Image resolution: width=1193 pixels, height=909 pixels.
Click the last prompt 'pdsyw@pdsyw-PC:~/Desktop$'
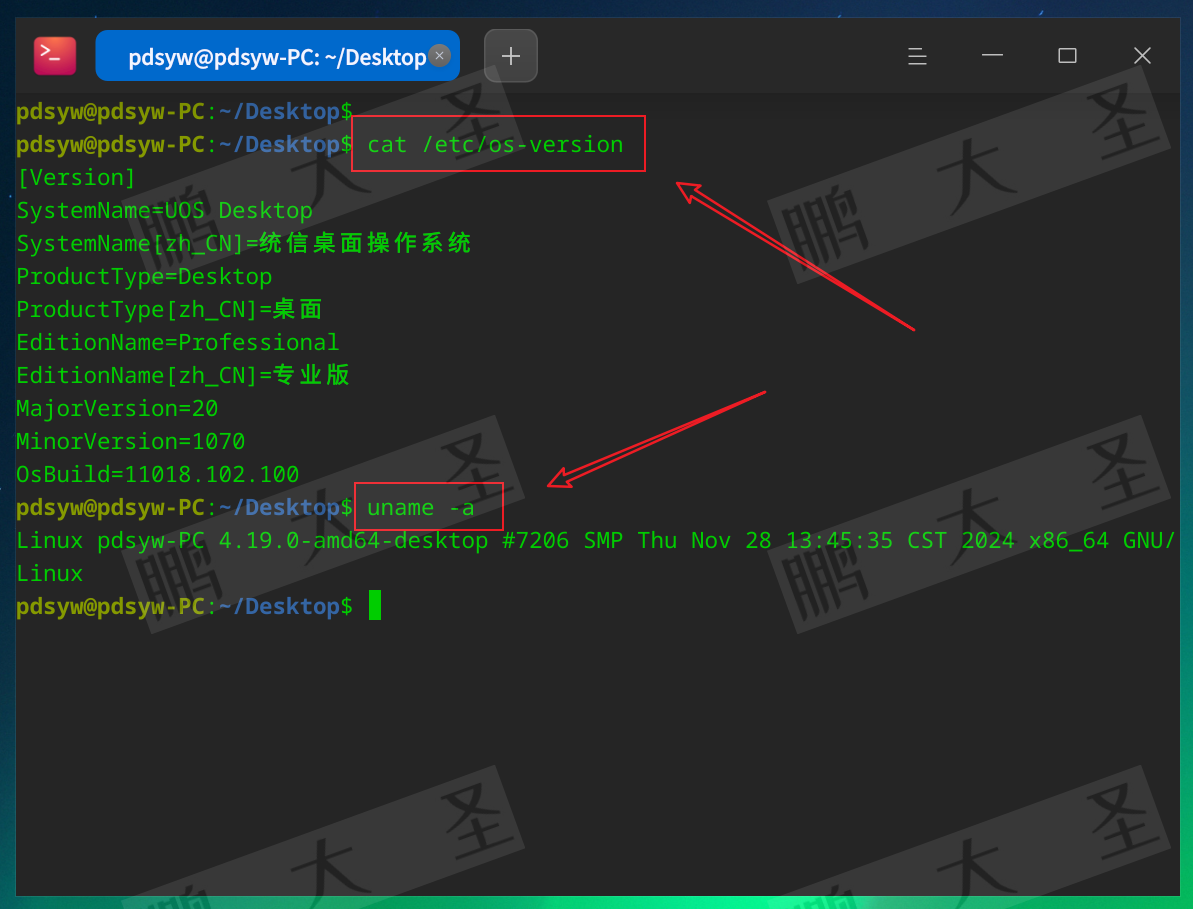pyautogui.click(x=185, y=606)
